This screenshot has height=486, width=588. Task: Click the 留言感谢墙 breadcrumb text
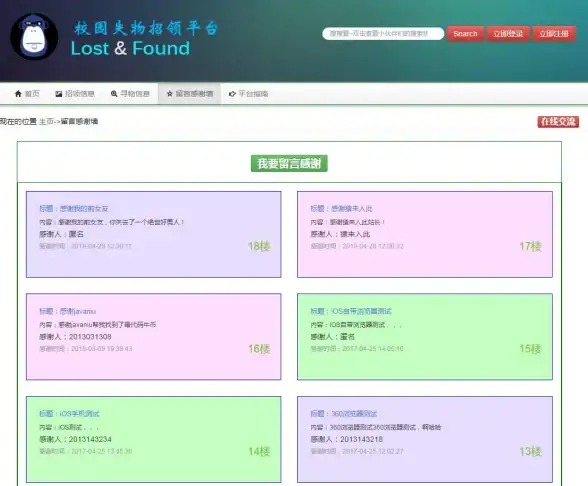click(79, 122)
